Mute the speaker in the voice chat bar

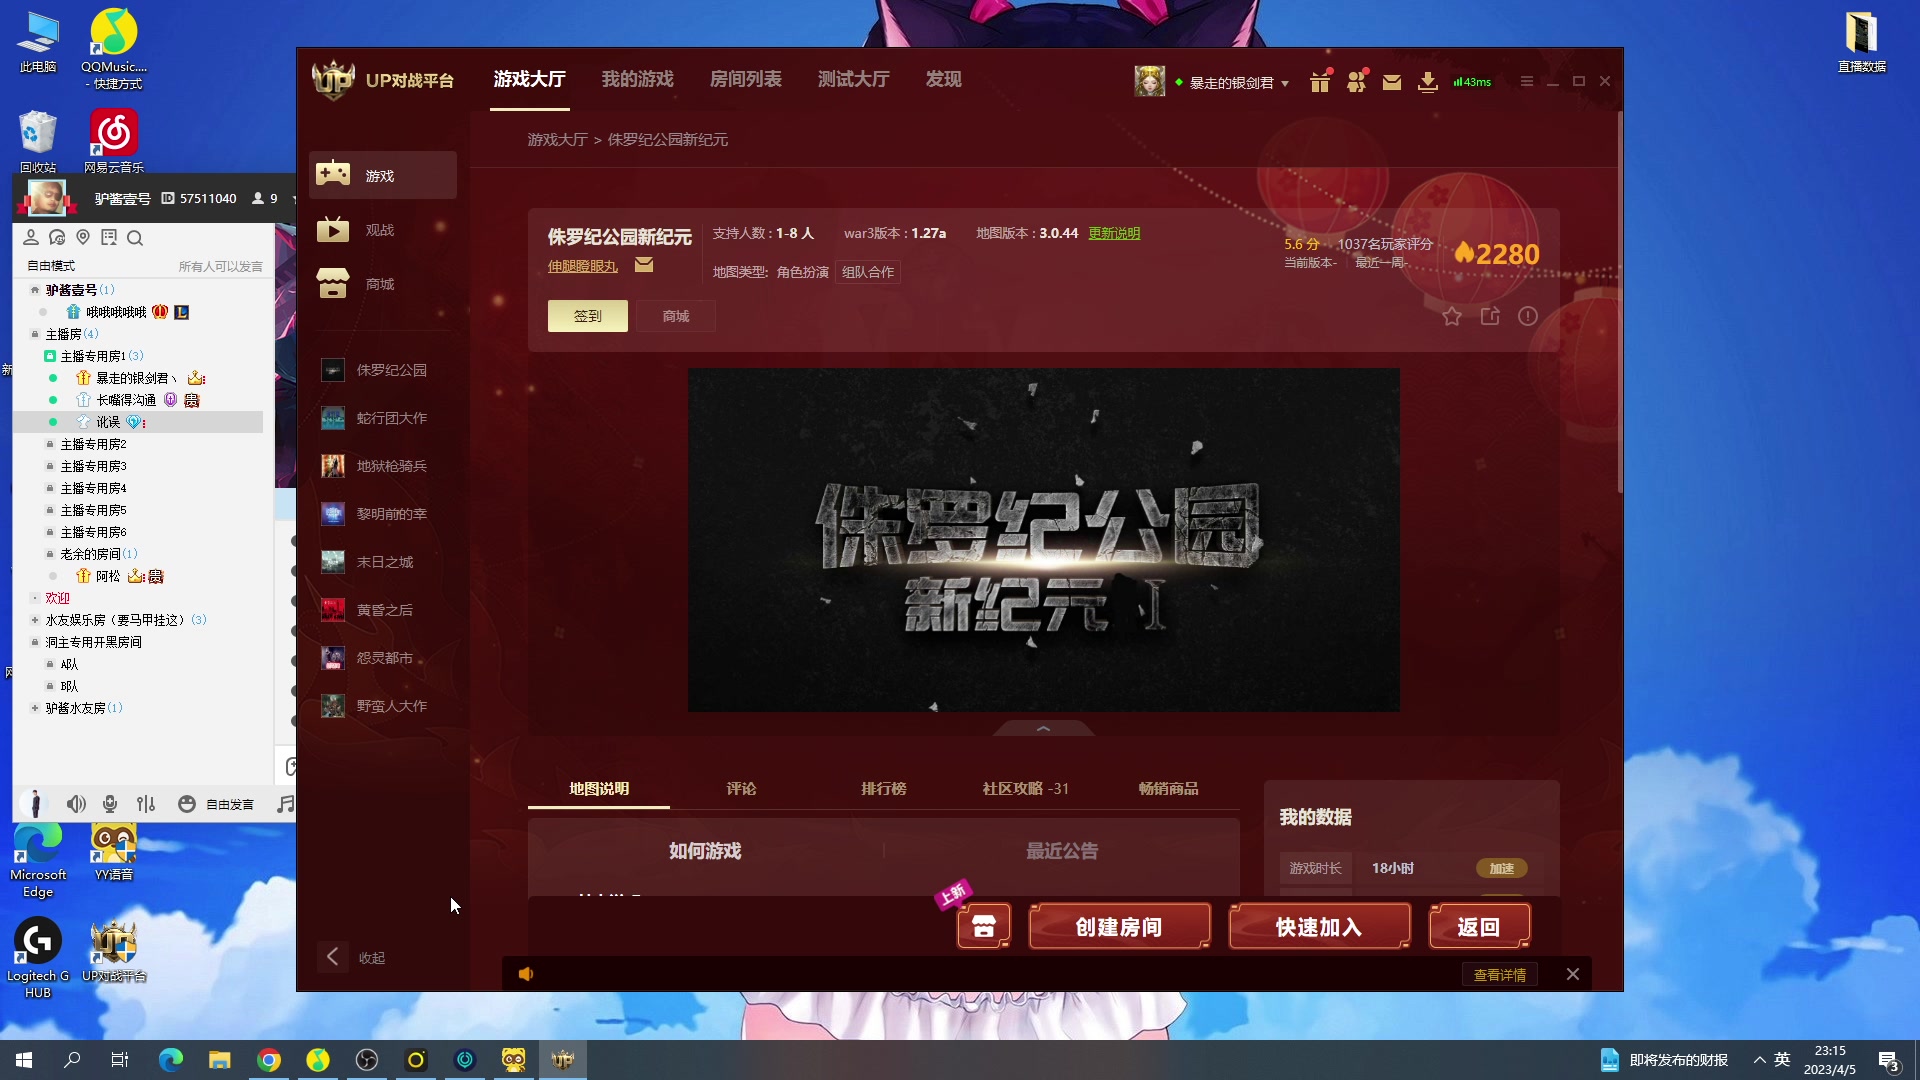75,803
